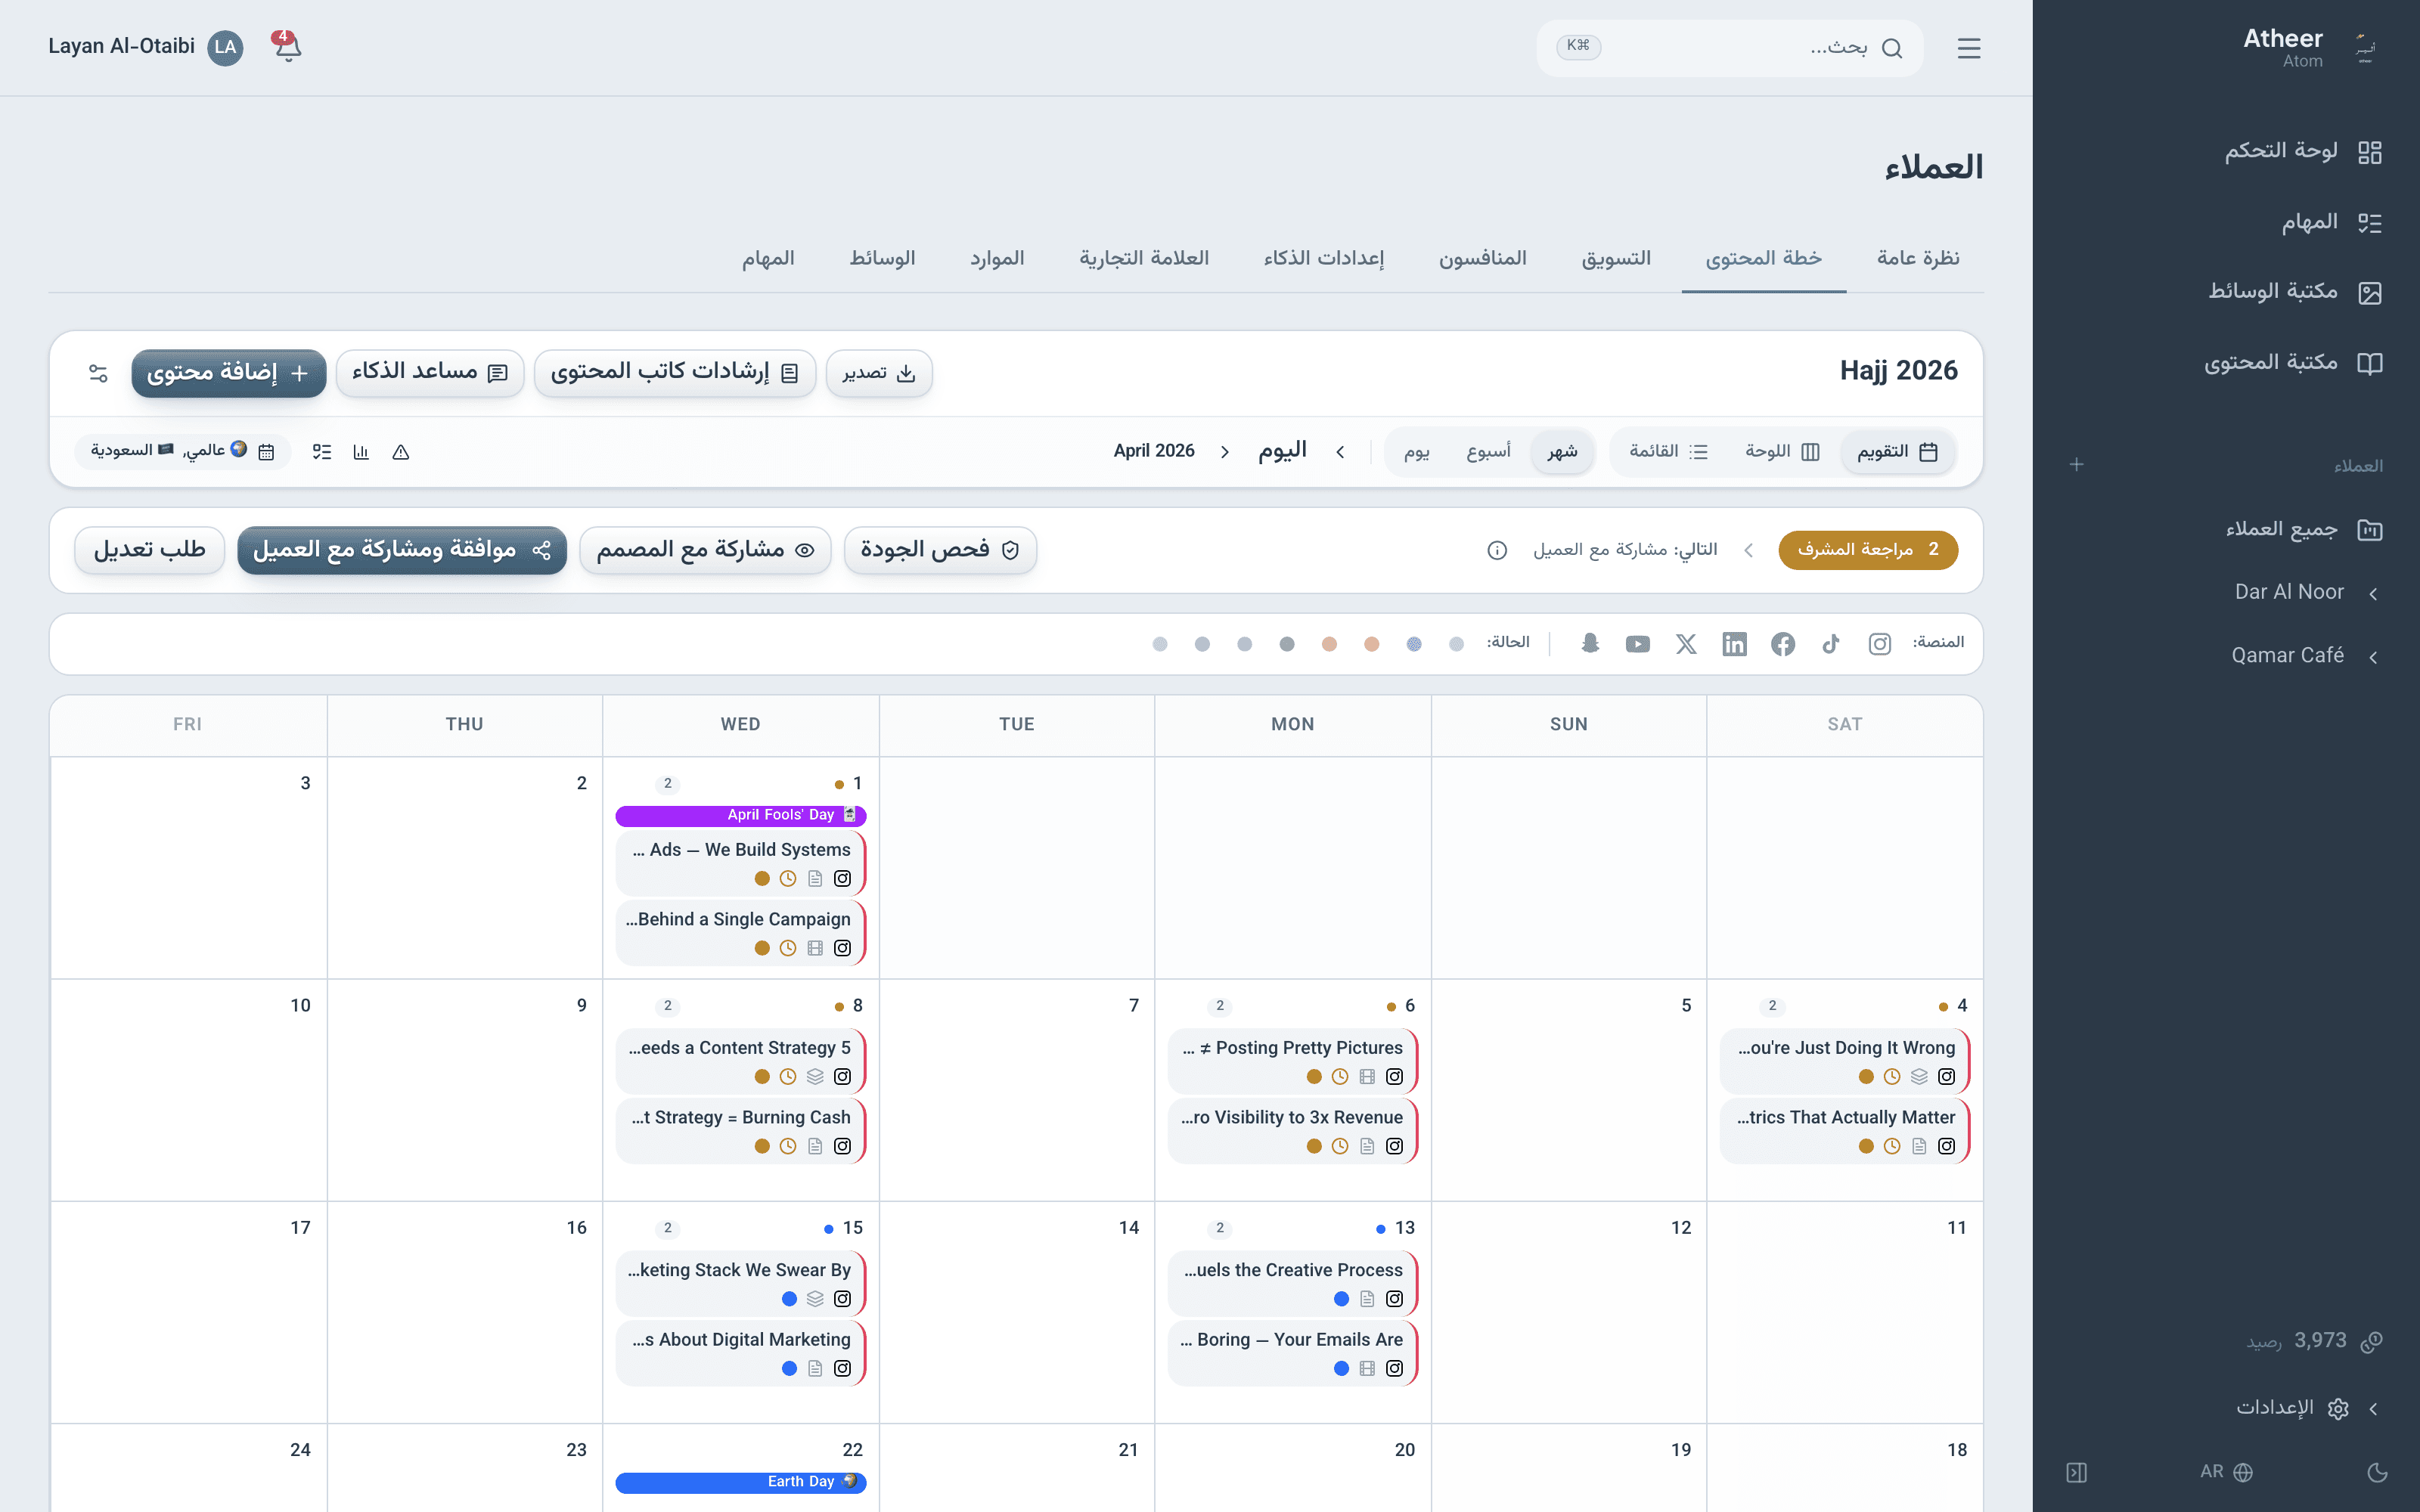Go to the month via right chevron beside April 2026

click(1224, 452)
